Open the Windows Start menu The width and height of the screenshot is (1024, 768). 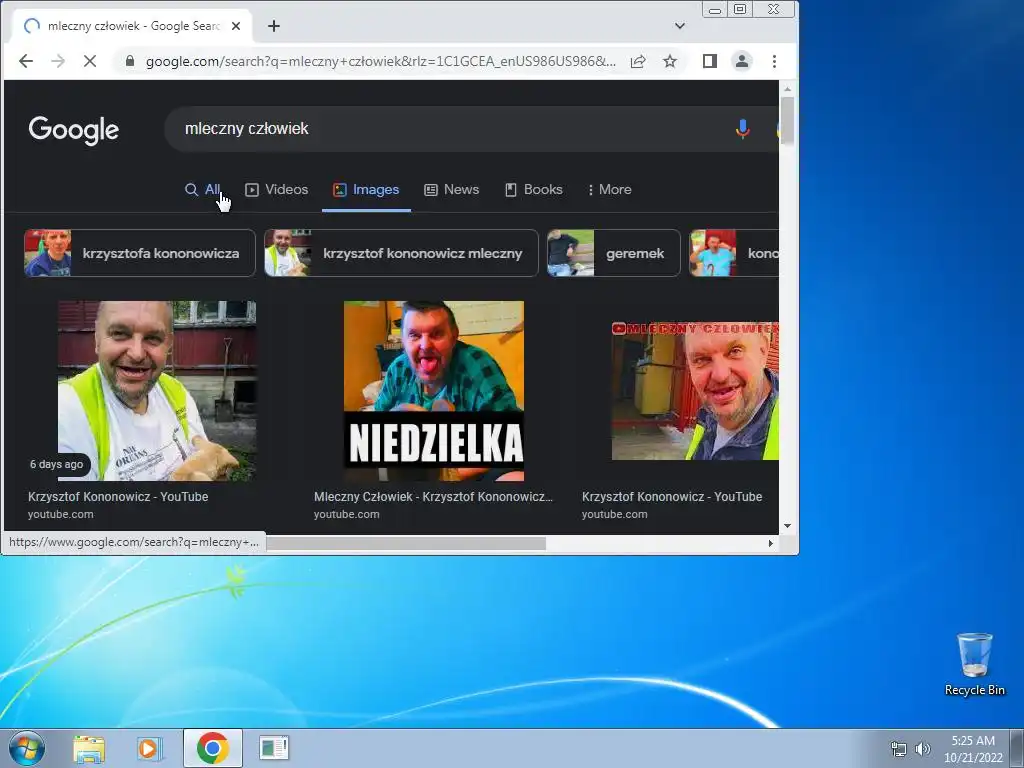click(x=27, y=748)
